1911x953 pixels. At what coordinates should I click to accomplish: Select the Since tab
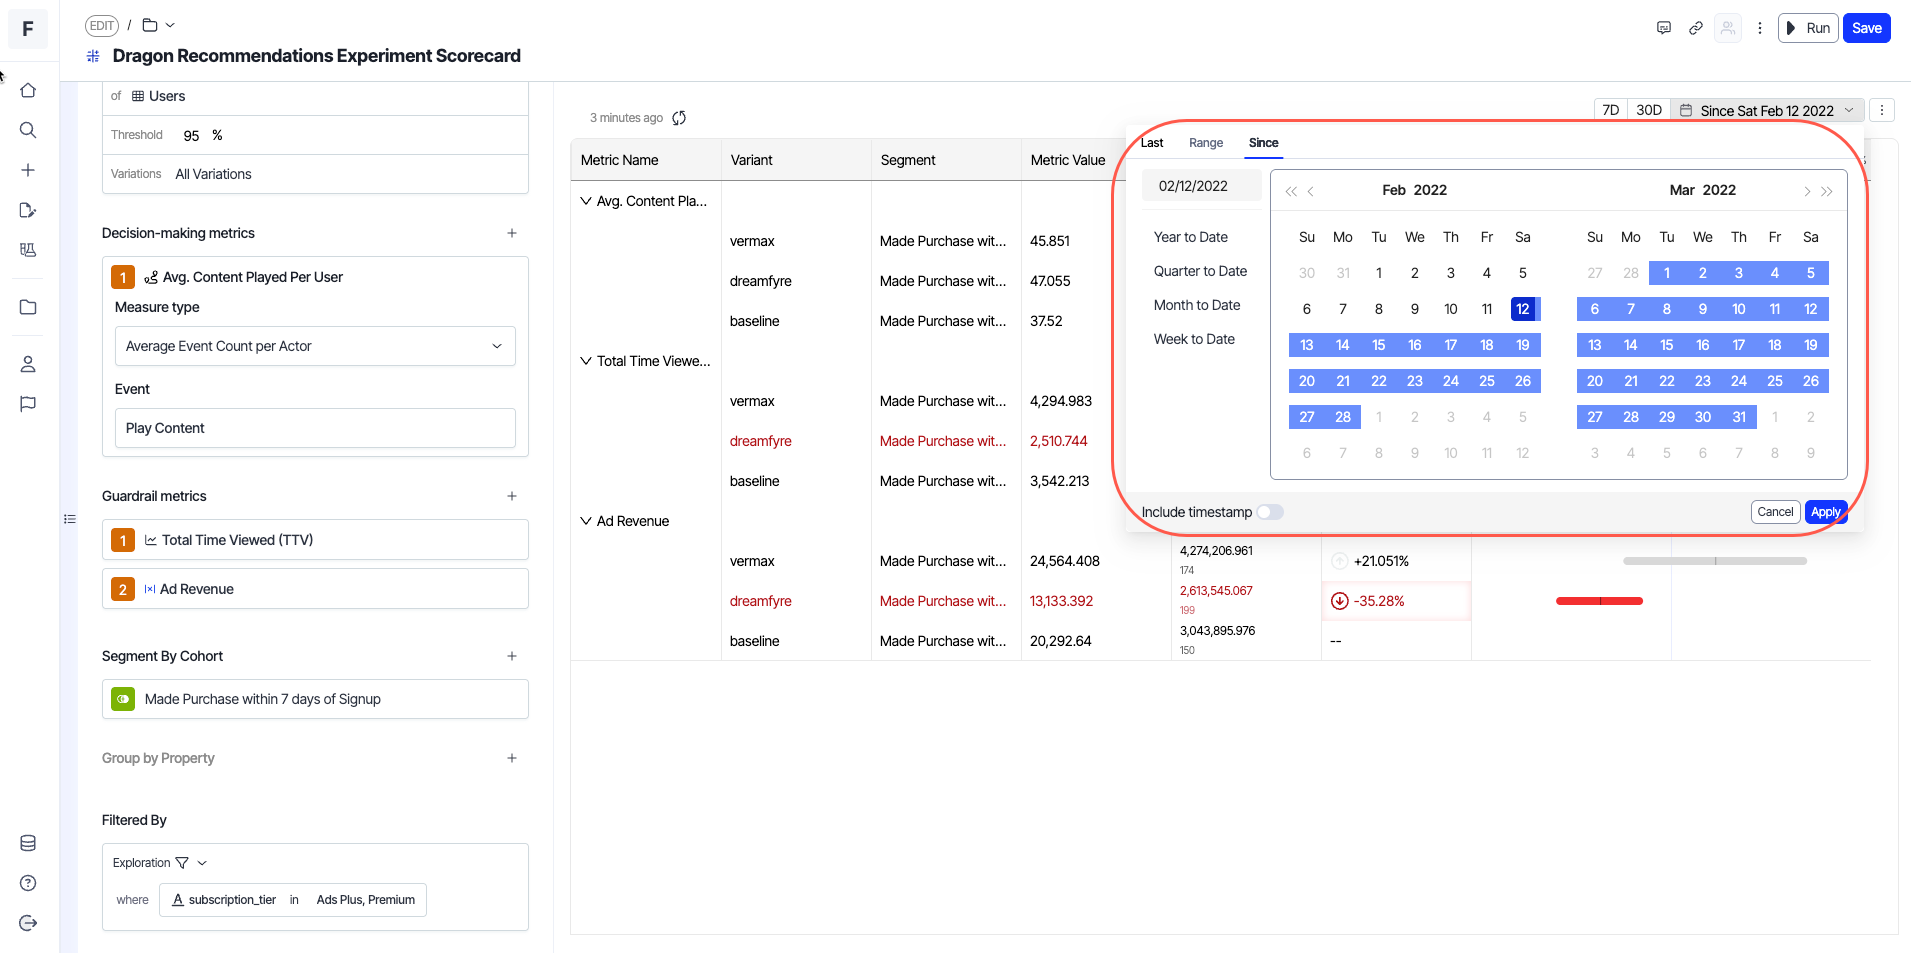coord(1264,143)
